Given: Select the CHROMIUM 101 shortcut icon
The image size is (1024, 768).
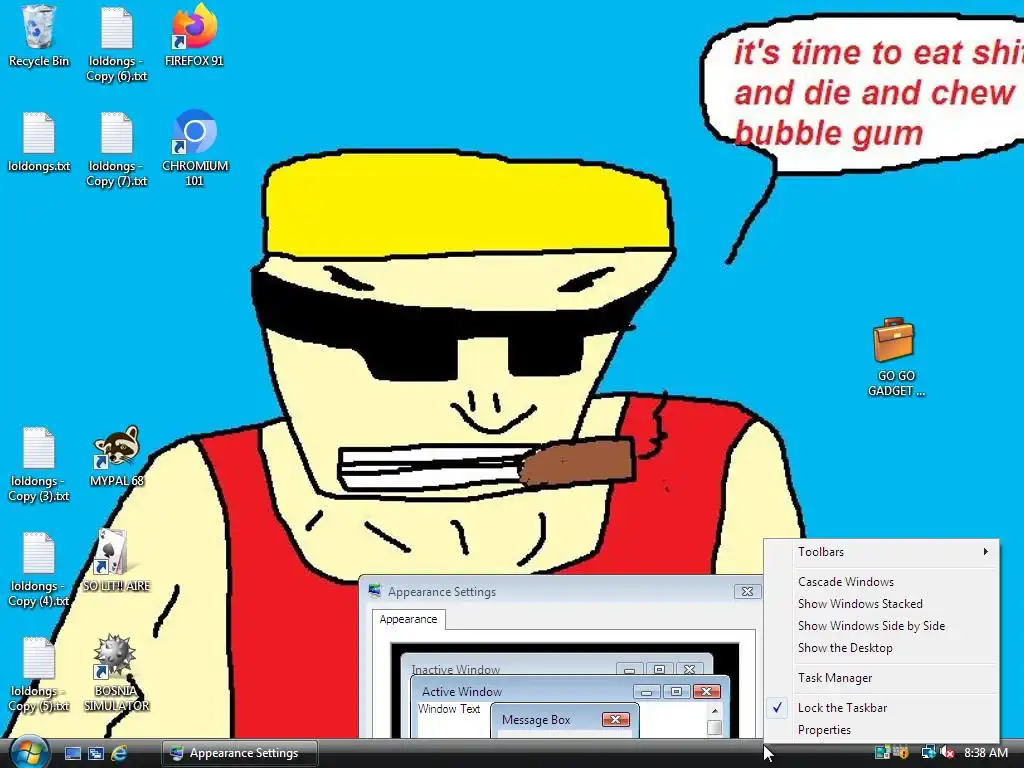Looking at the screenshot, I should coord(195,132).
